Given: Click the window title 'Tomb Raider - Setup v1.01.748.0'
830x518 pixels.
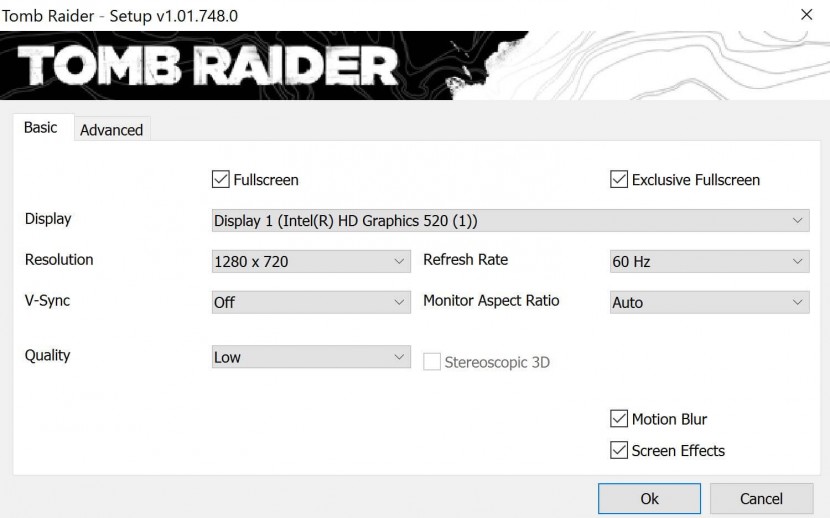Looking at the screenshot, I should pyautogui.click(x=120, y=16).
